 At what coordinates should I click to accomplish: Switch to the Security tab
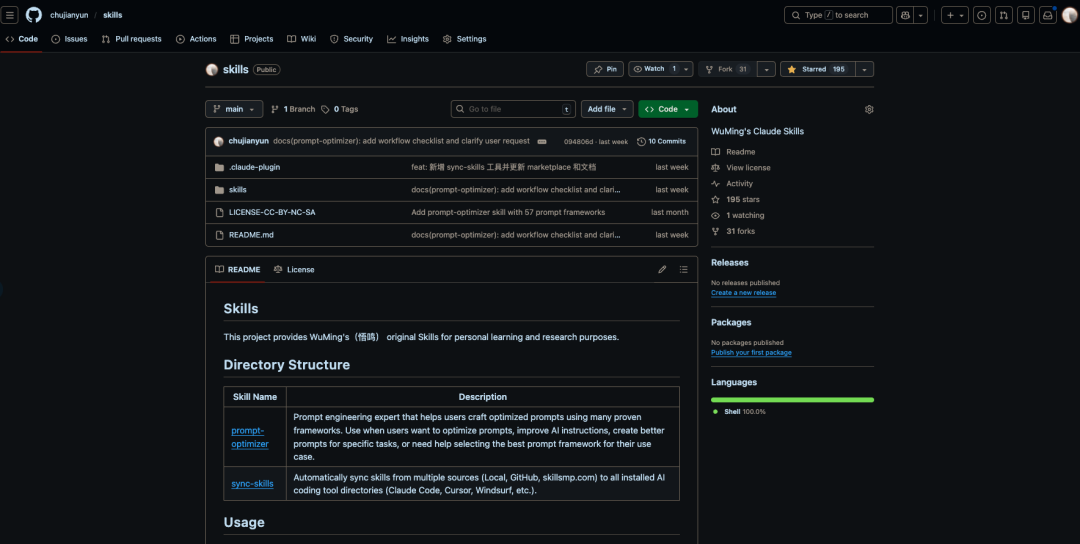(351, 39)
